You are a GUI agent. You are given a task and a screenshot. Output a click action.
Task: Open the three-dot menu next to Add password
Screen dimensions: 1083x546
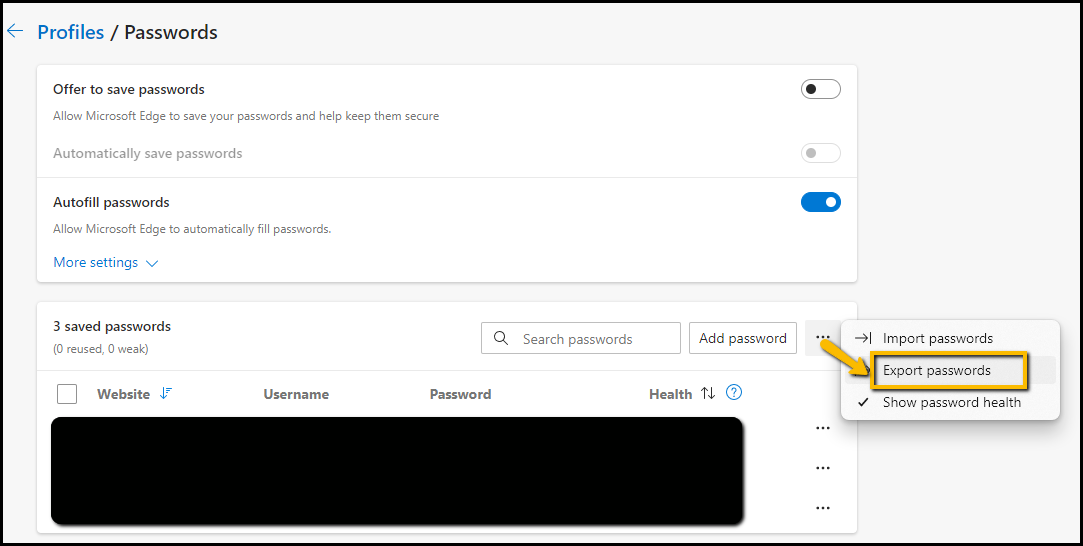pos(822,338)
